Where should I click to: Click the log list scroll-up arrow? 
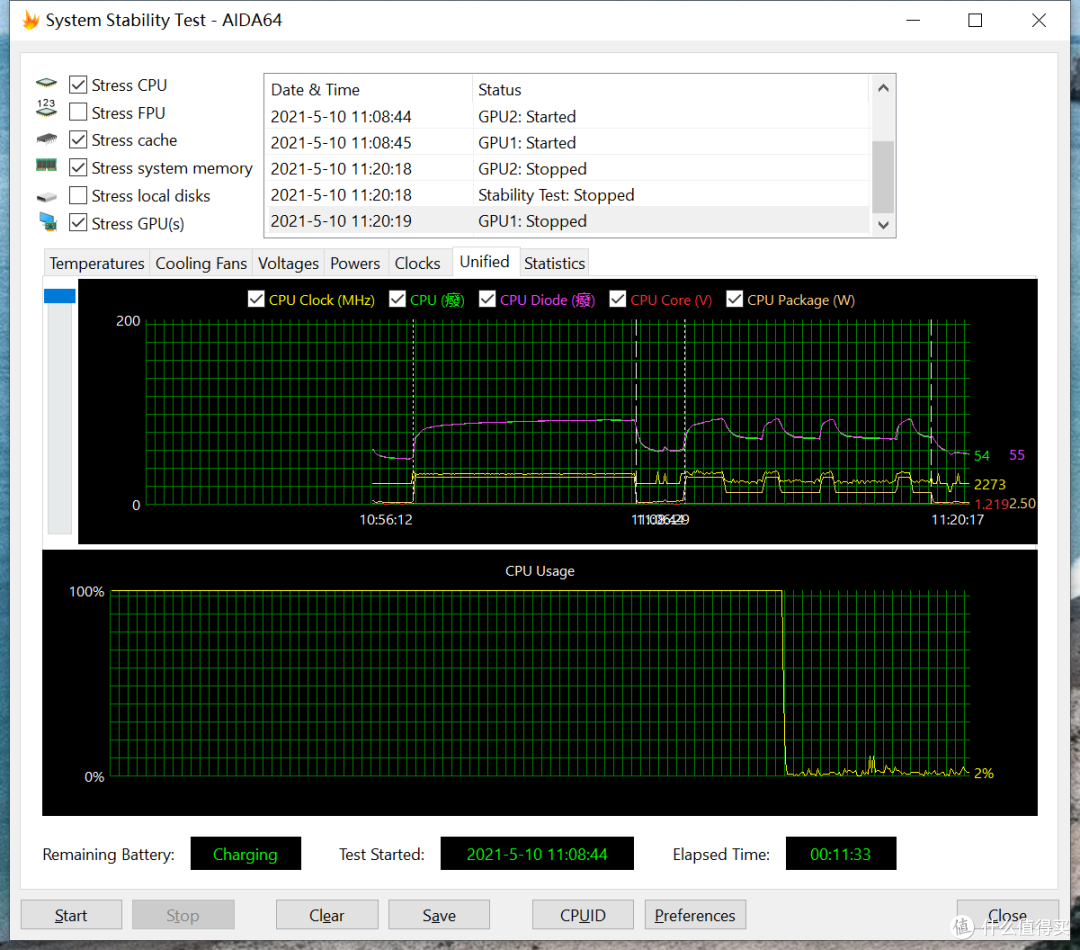883,88
